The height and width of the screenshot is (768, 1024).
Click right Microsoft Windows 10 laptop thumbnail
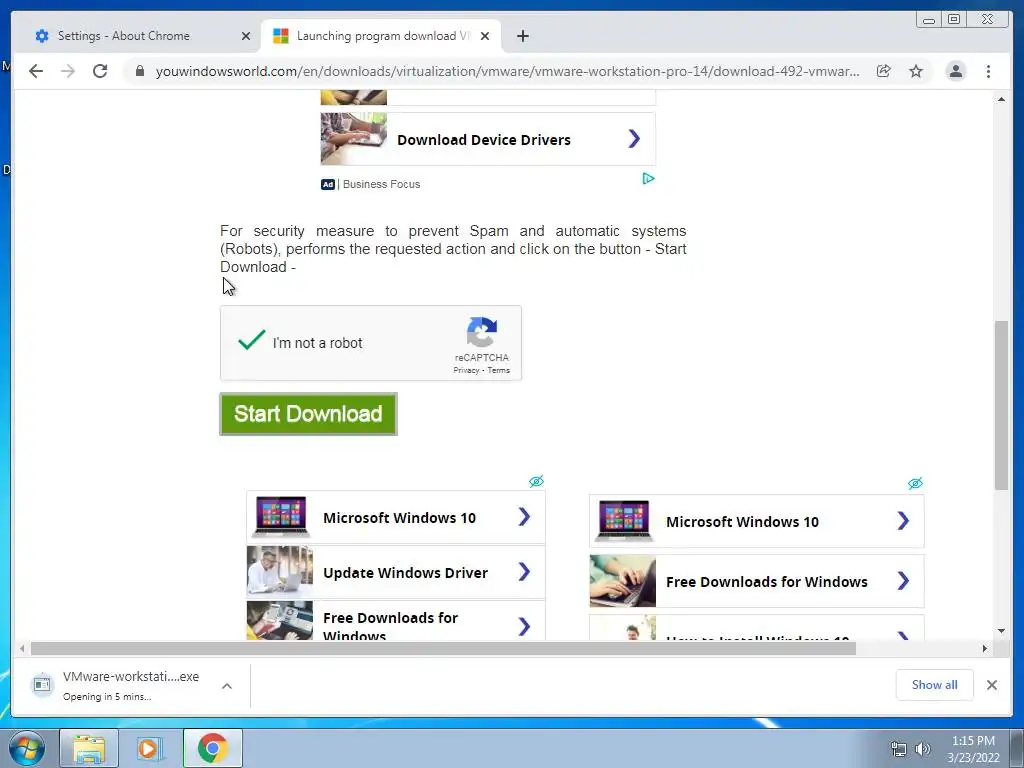(623, 520)
